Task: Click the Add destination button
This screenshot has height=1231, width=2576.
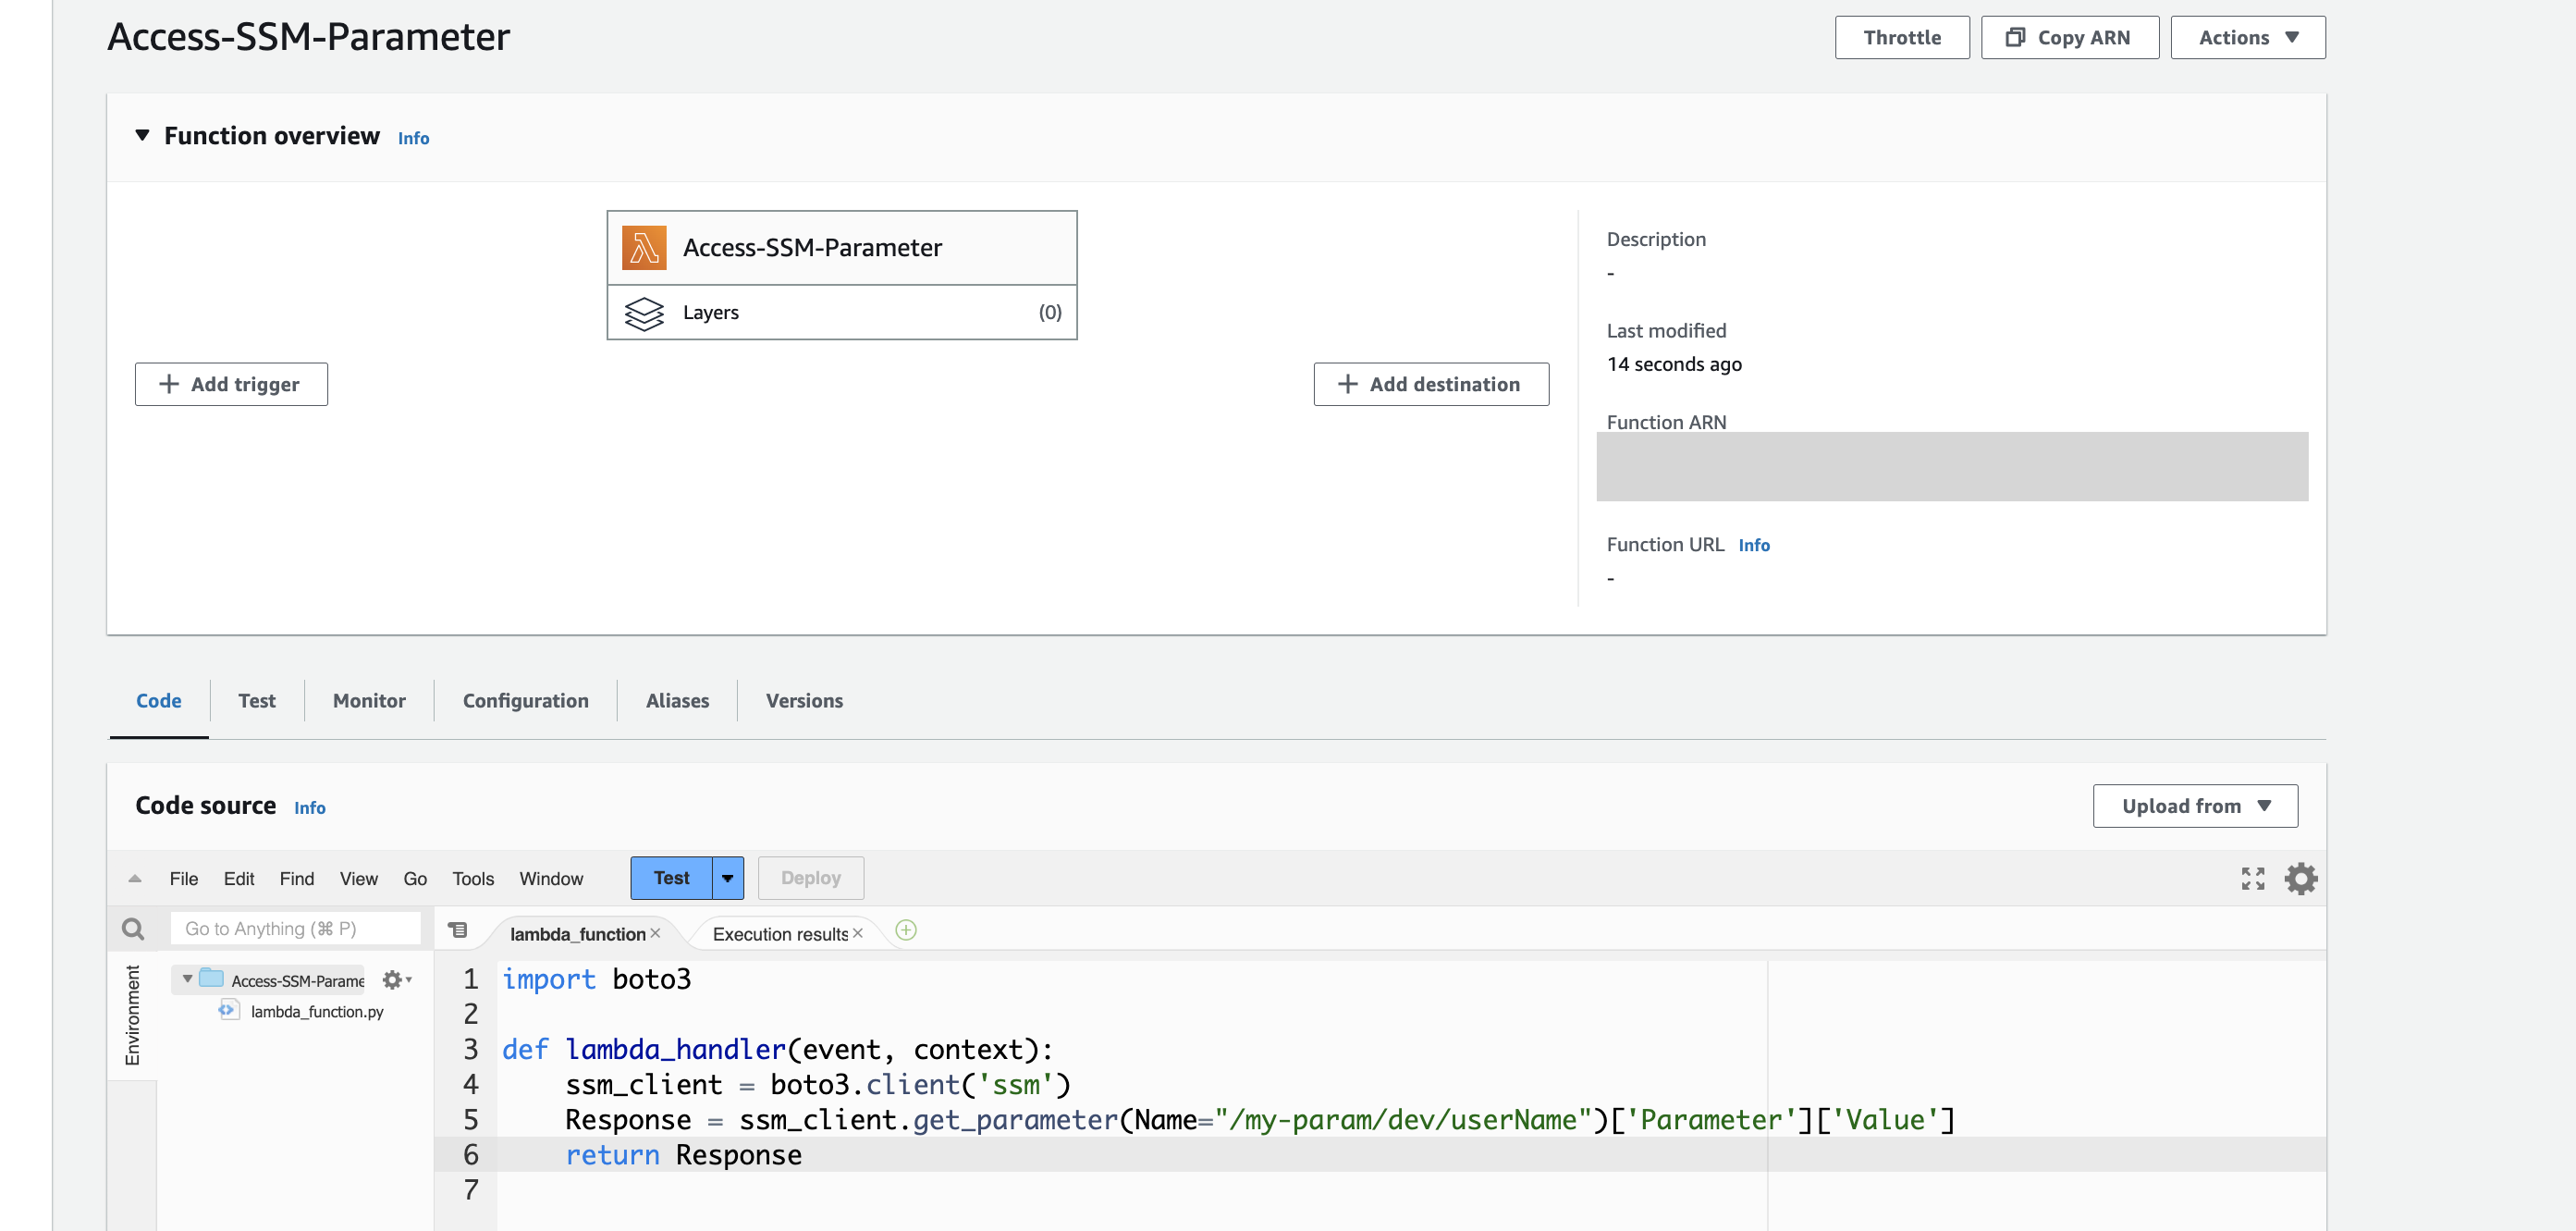Action: click(1430, 384)
